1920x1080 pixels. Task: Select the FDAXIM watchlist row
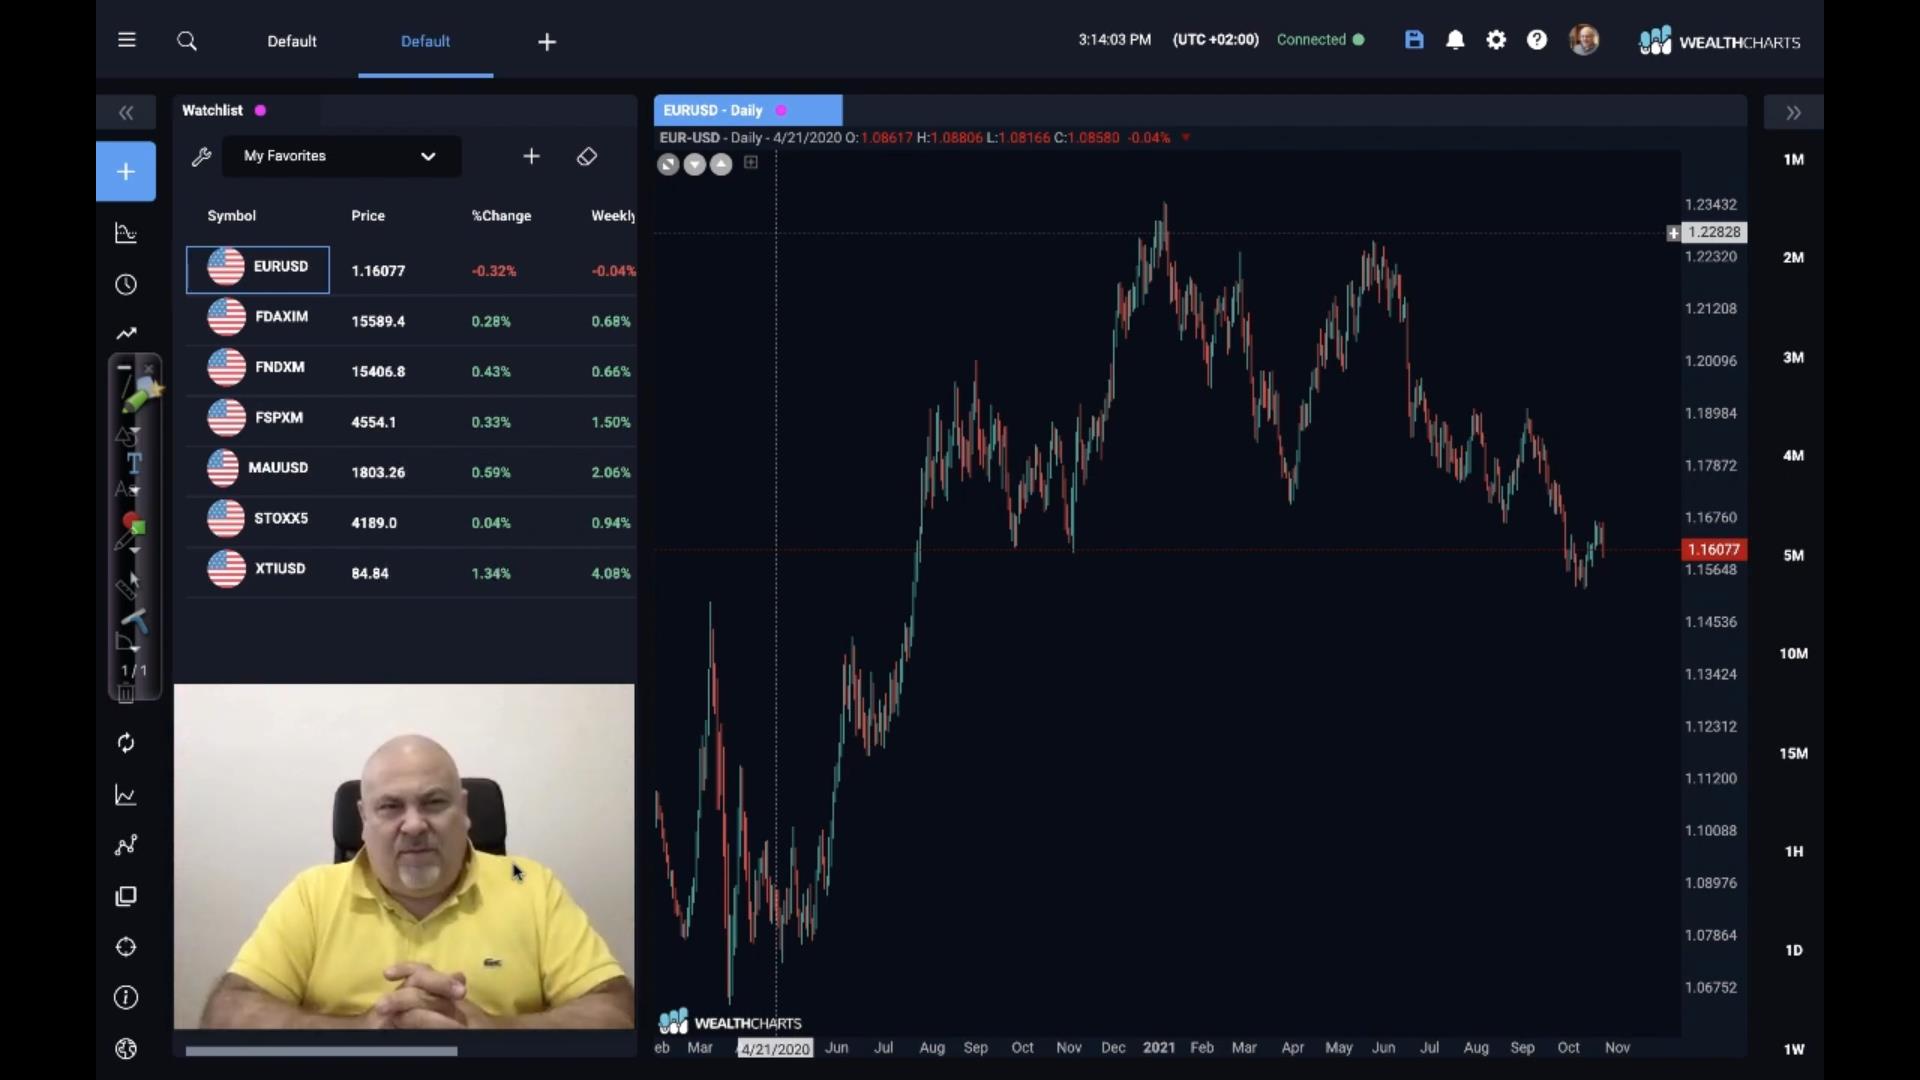click(411, 321)
